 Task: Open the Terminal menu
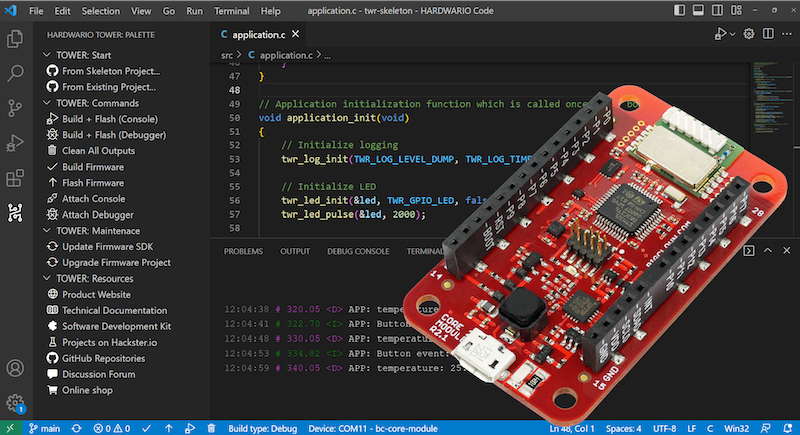tap(232, 11)
